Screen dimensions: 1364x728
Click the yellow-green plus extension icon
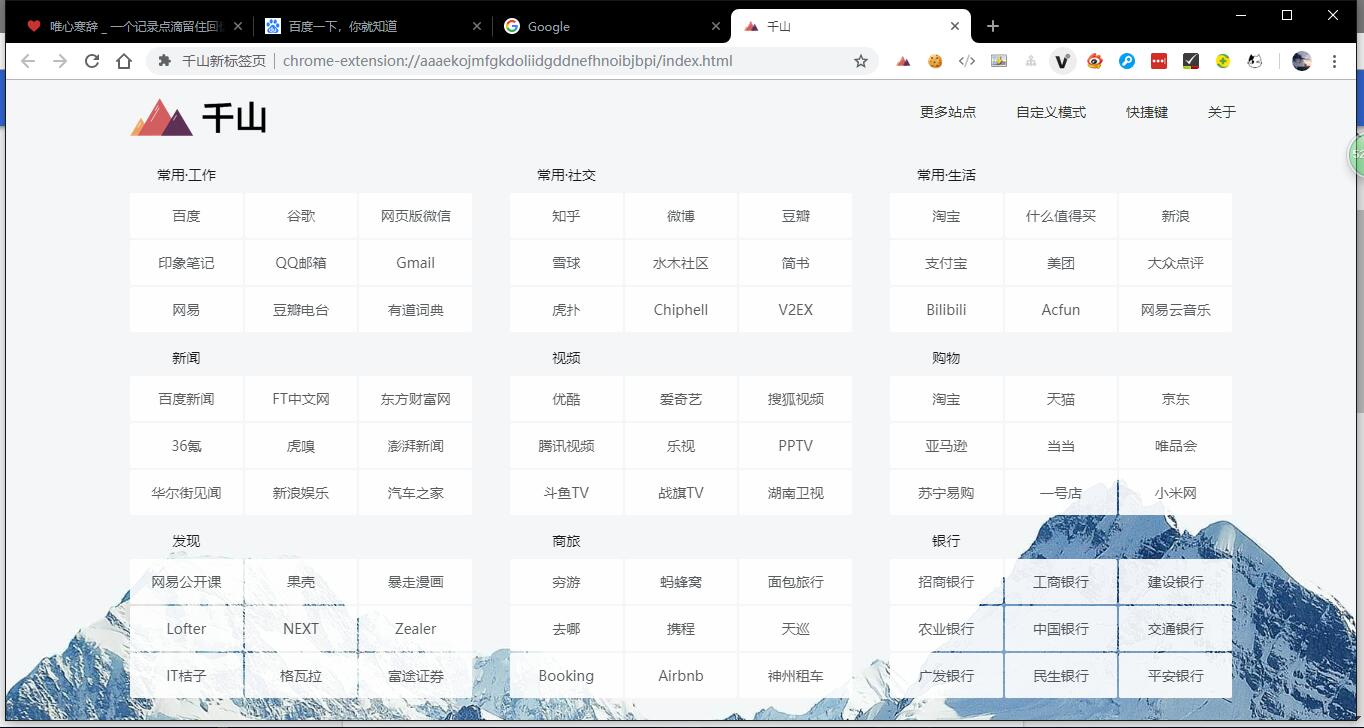1223,61
